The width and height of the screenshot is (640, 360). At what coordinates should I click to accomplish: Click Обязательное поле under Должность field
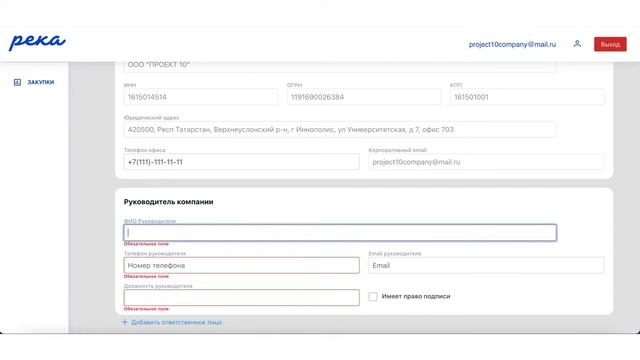(146, 309)
